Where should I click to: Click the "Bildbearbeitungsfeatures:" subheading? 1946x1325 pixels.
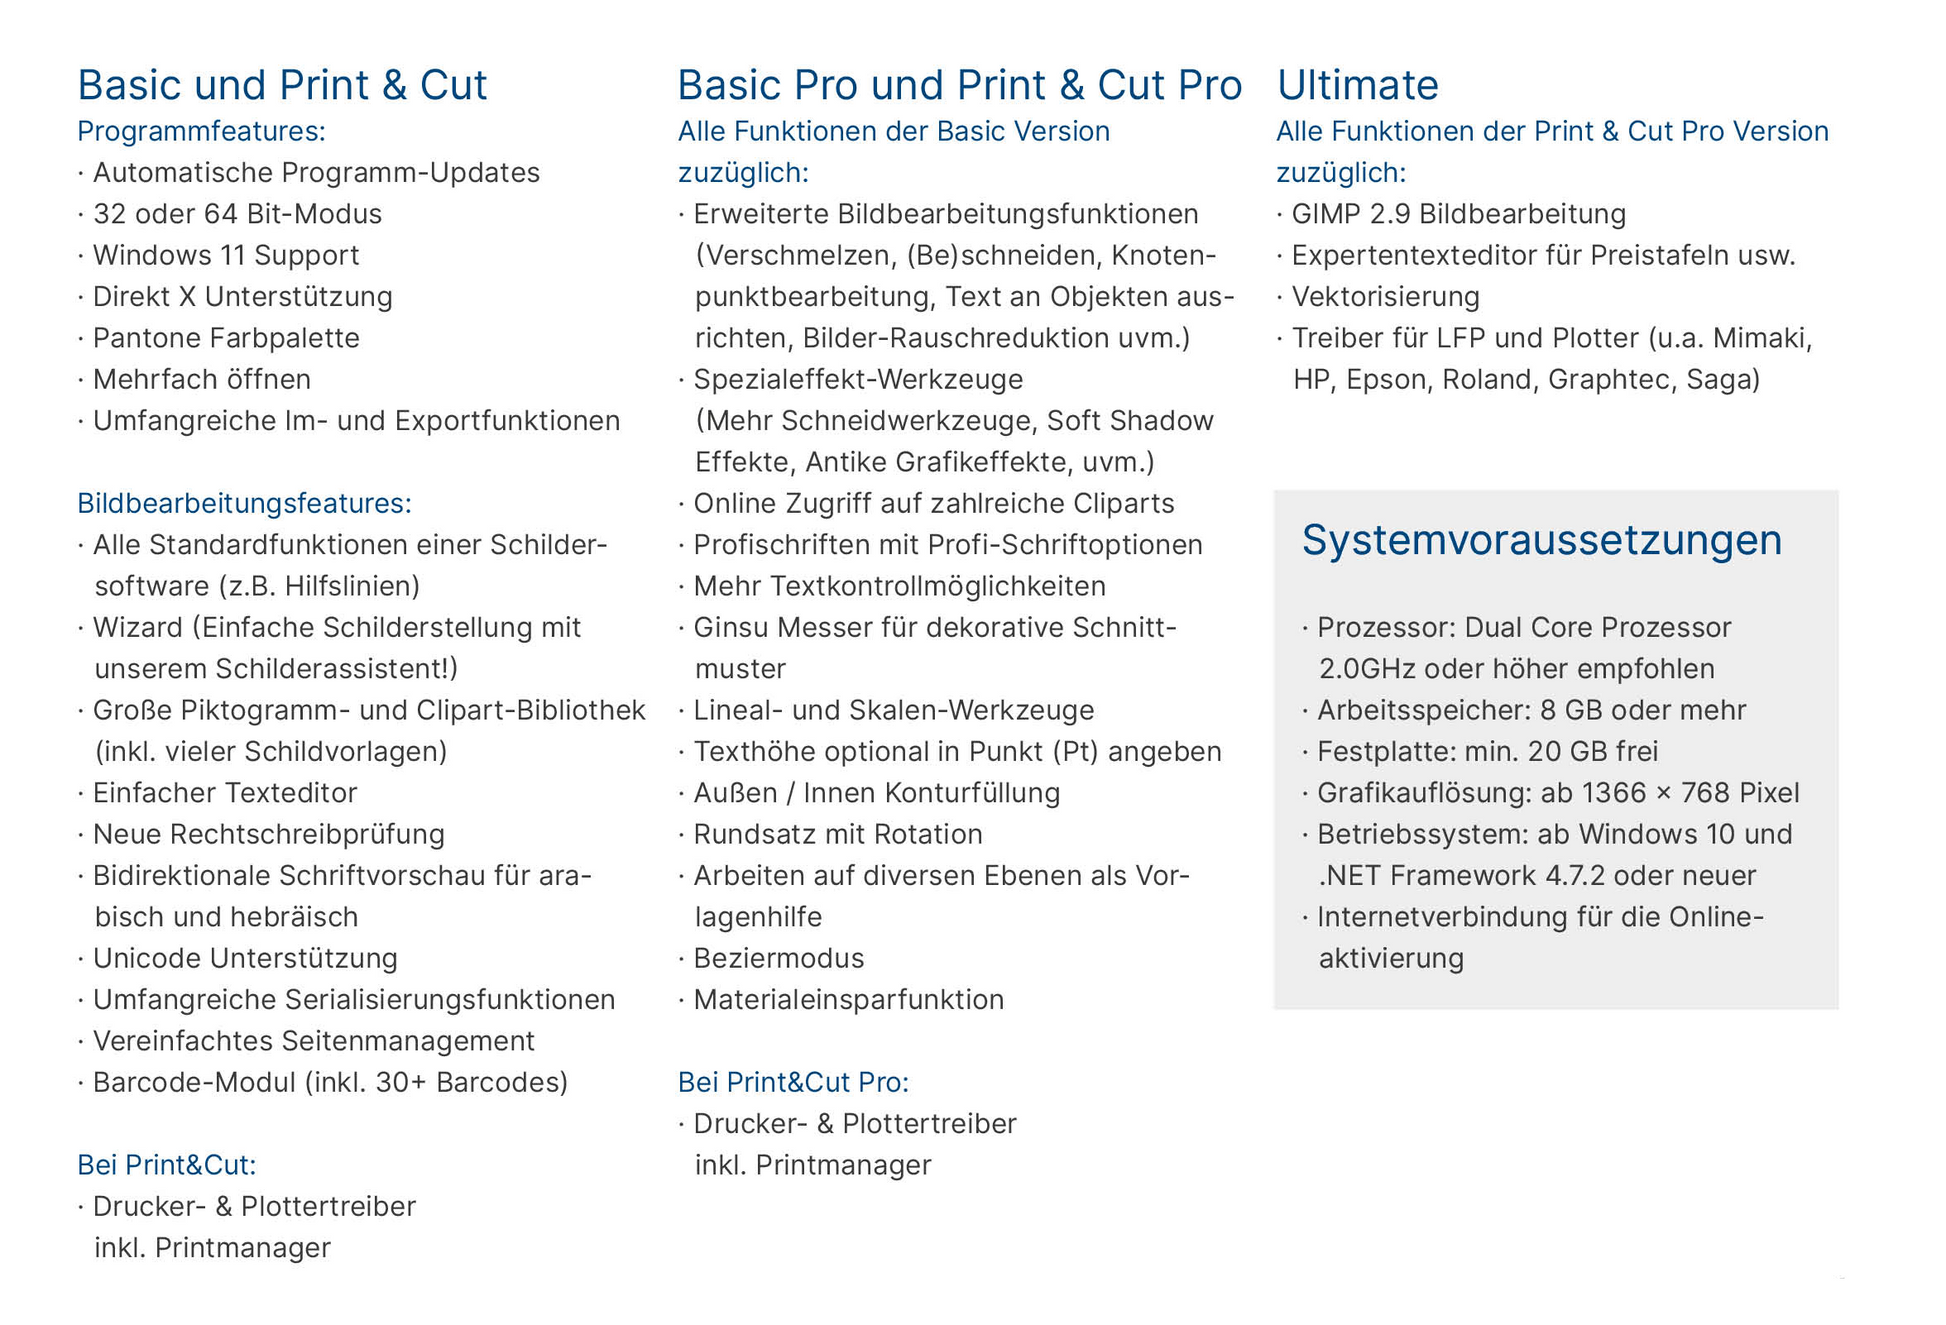244,503
